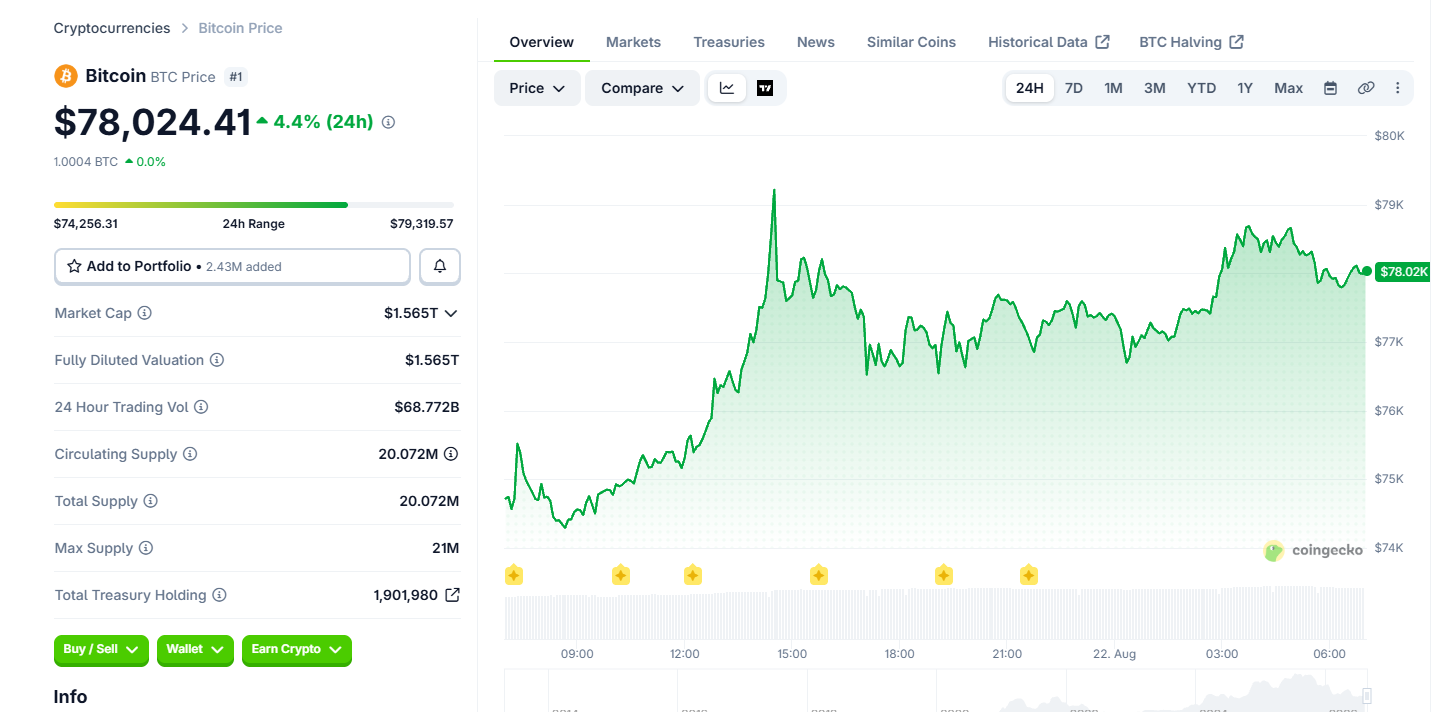Screen dimensions: 1441x712
Task: Open Max Supply info icon
Action: (146, 548)
